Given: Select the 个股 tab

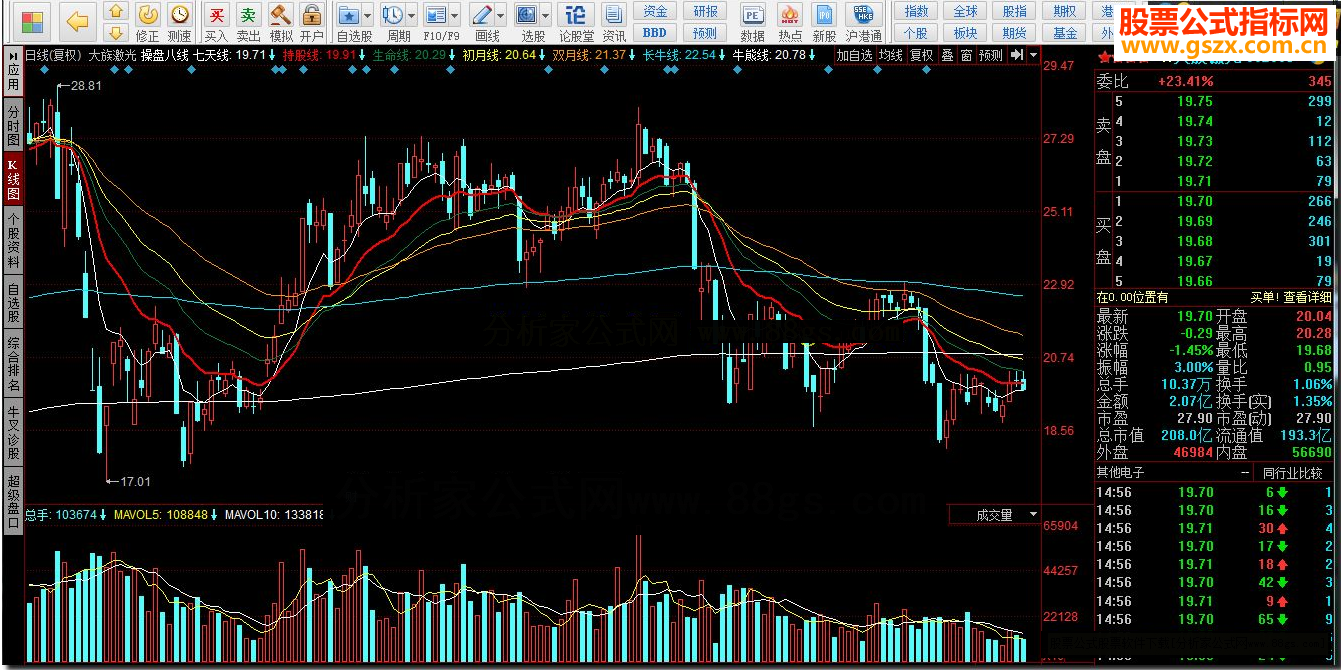Looking at the screenshot, I should 916,33.
